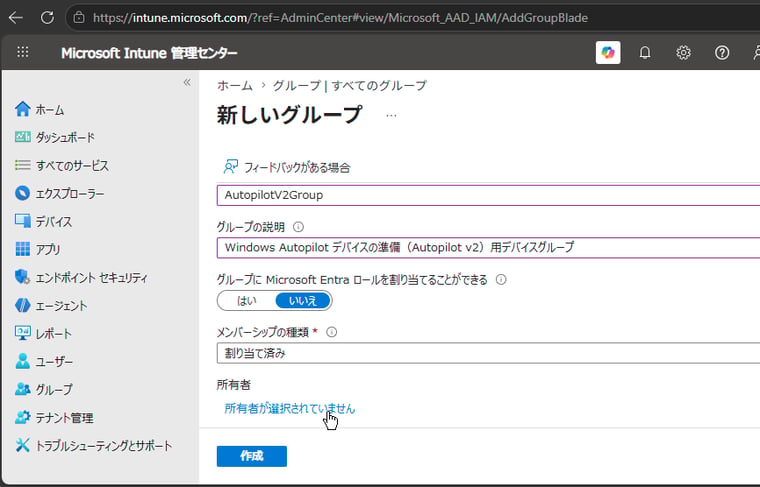Go to ホーム breadcrumb
760x487 pixels.
coord(235,86)
